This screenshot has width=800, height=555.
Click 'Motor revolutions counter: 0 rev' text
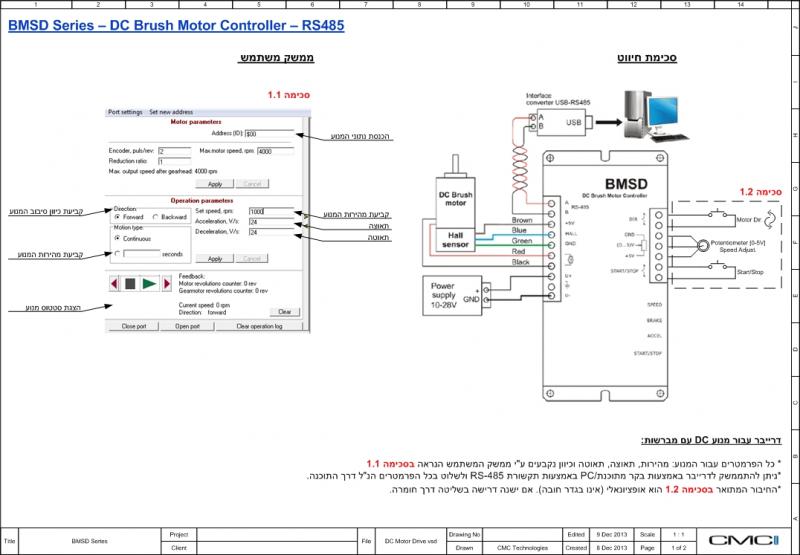tap(217, 283)
